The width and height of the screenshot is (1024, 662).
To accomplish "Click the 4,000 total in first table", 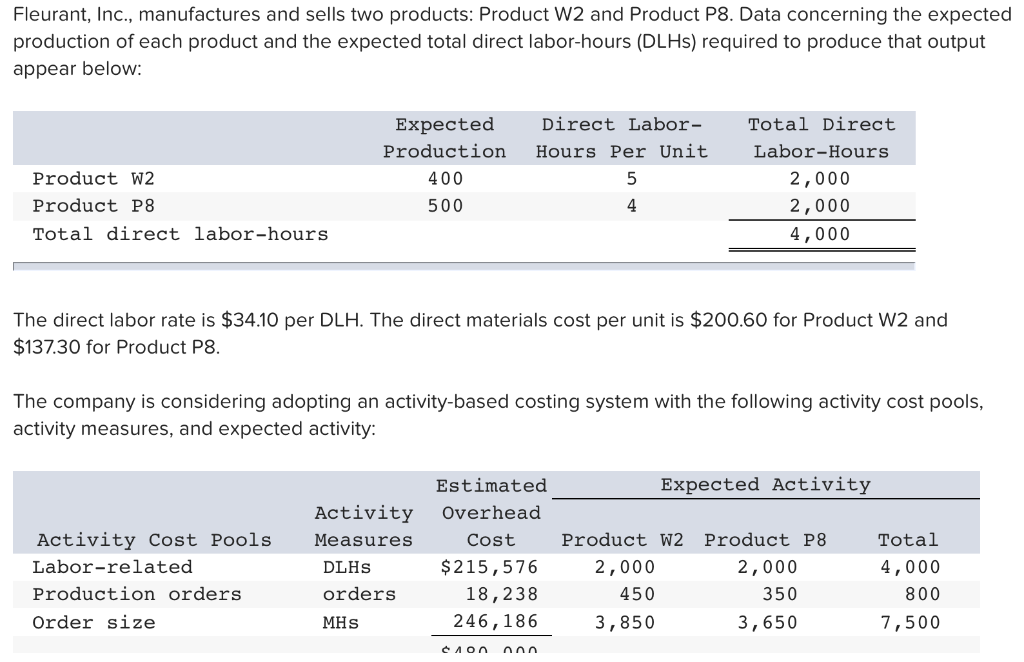I will pyautogui.click(x=820, y=234).
